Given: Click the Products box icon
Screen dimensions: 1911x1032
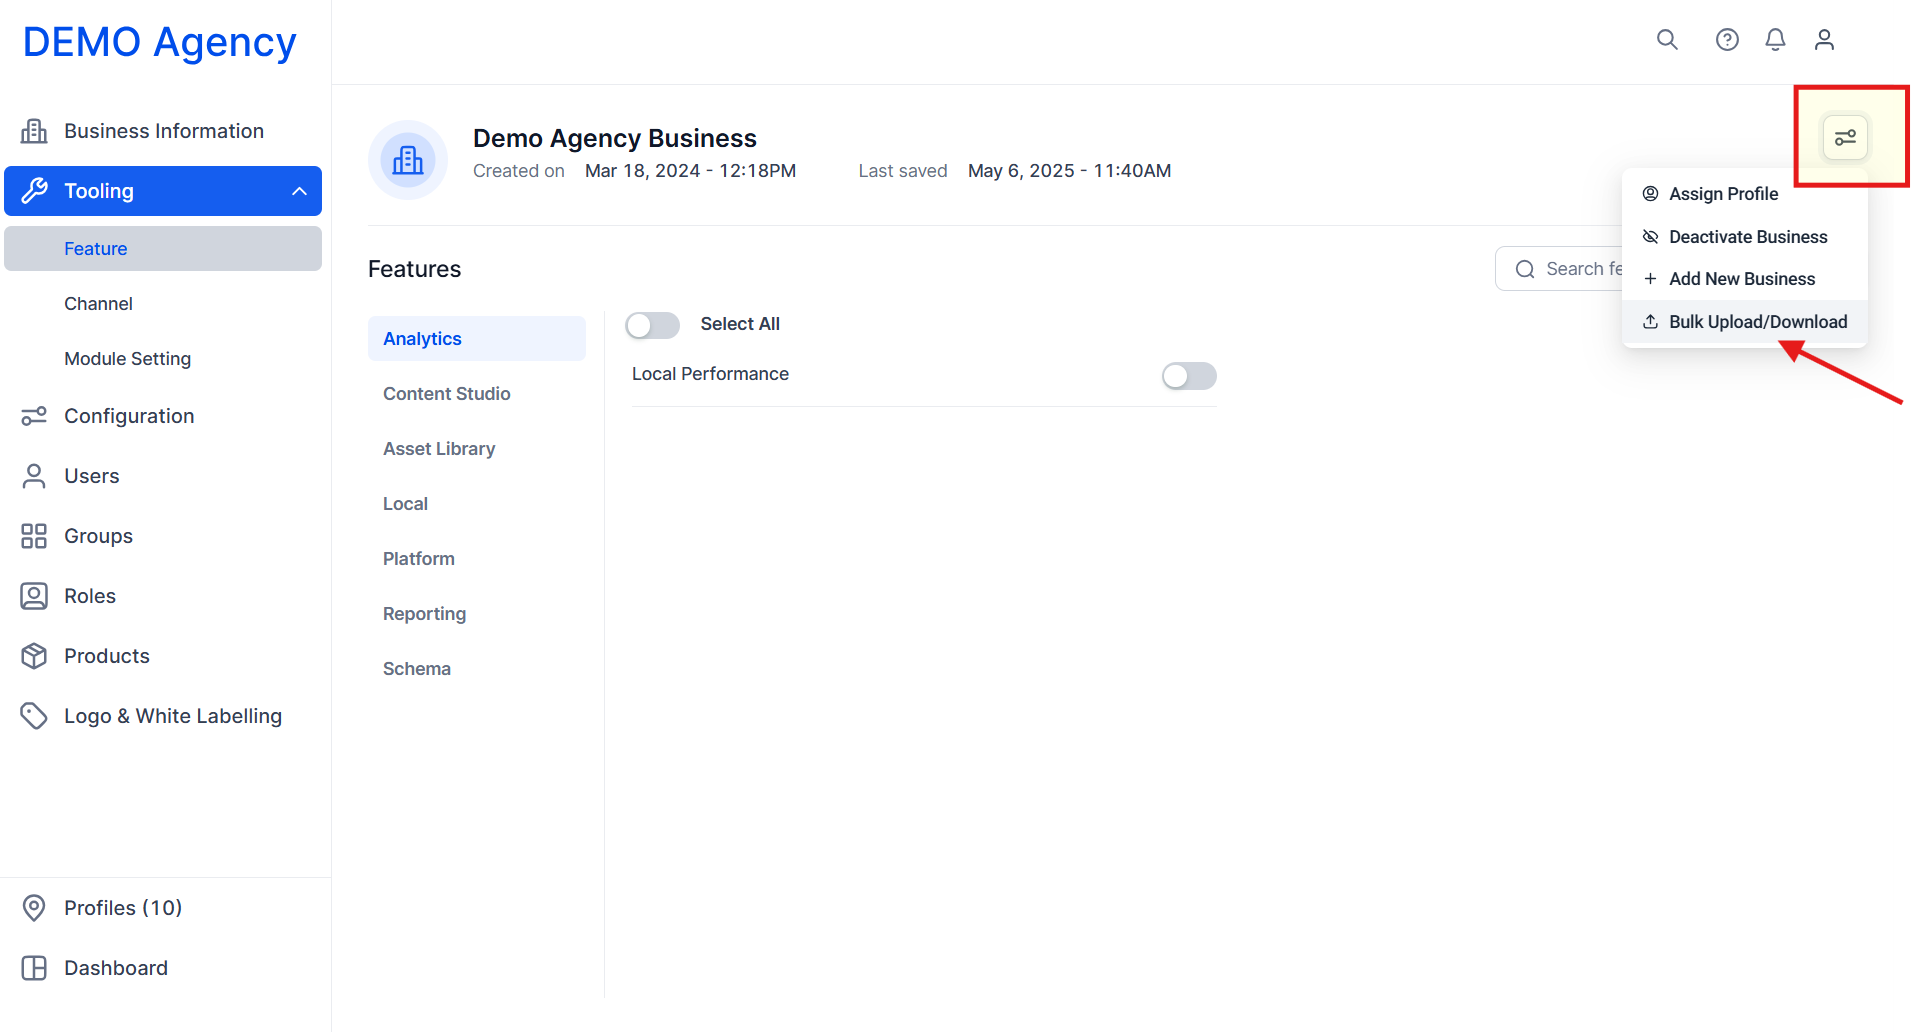Looking at the screenshot, I should click(34, 656).
